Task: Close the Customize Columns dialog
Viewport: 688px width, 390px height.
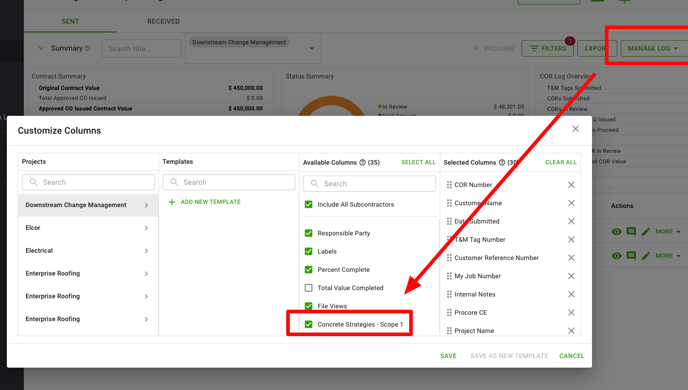Action: pos(575,129)
